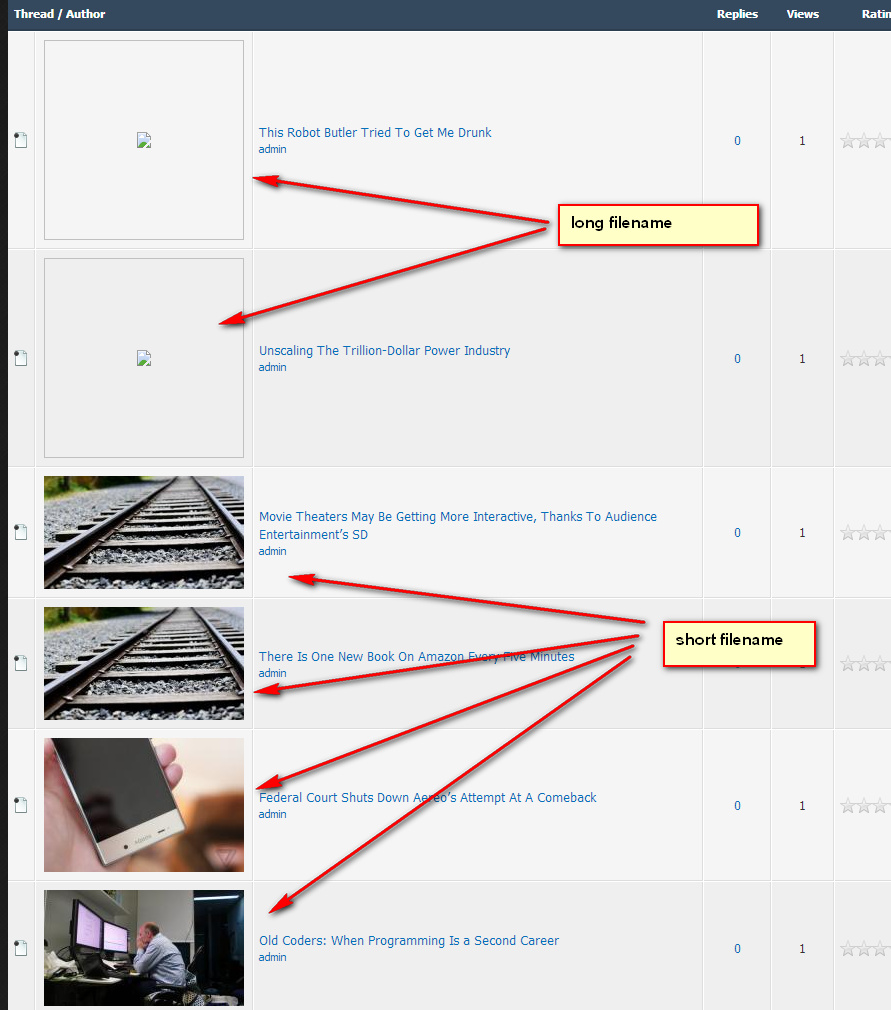Sort threads by Replies column header
Viewport: 891px width, 1010px height.
[737, 14]
